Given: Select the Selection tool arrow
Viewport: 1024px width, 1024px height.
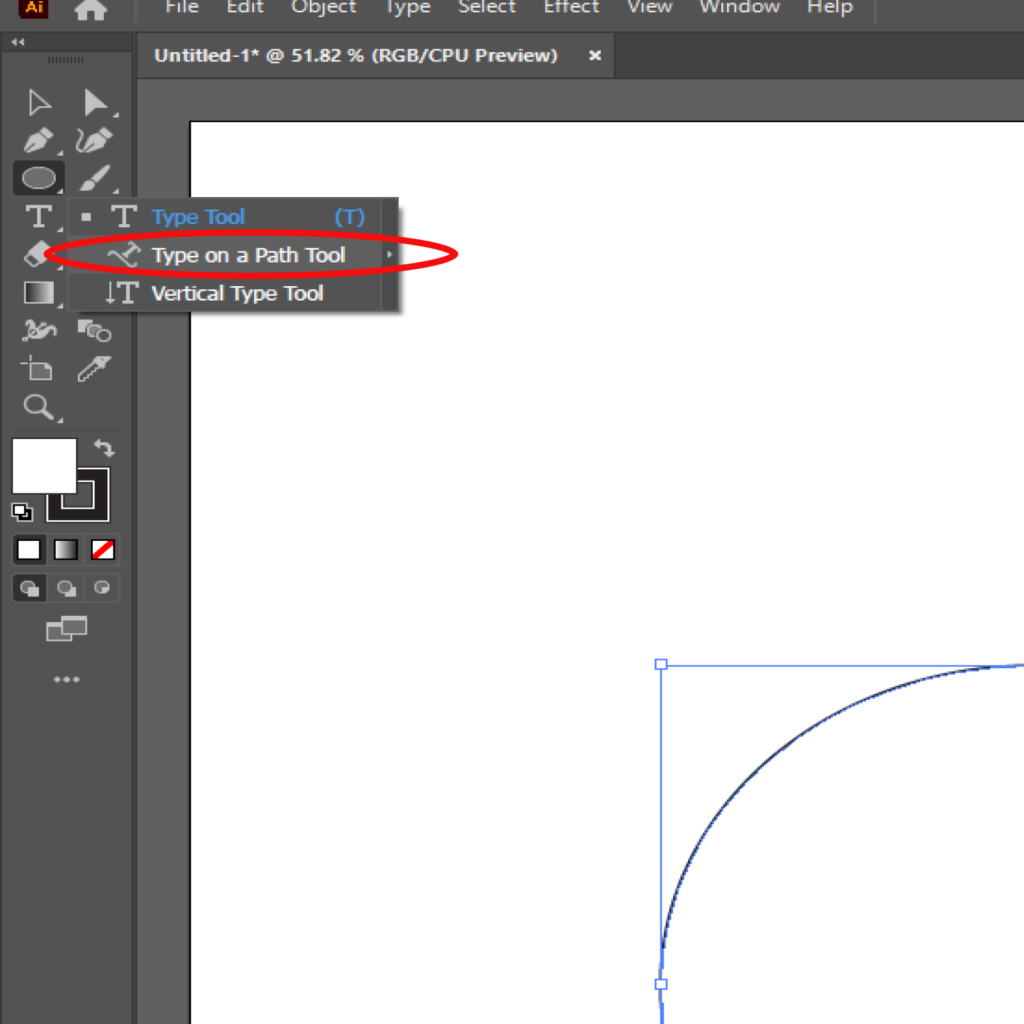Looking at the screenshot, I should (39, 103).
